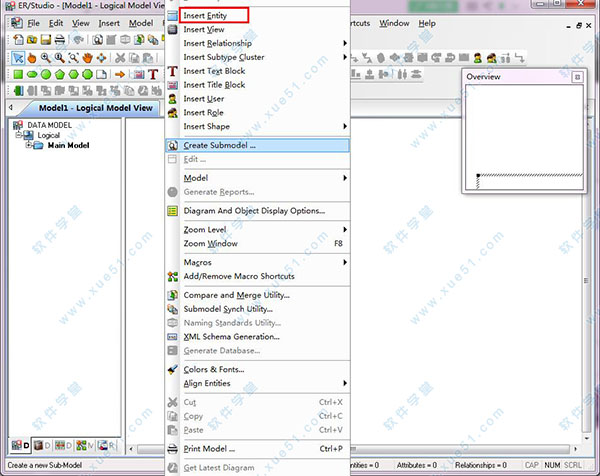Select the Macros explorer tab marked M

click(x=85, y=445)
